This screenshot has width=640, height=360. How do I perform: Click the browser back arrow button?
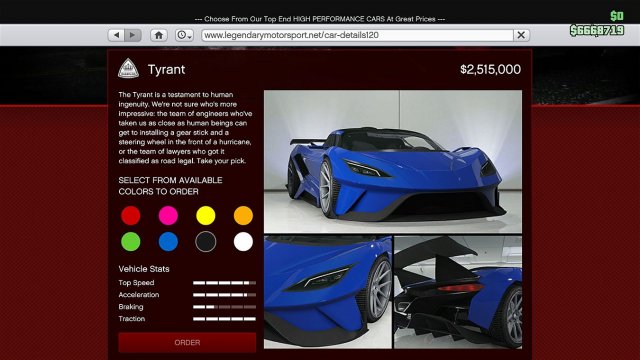point(116,35)
